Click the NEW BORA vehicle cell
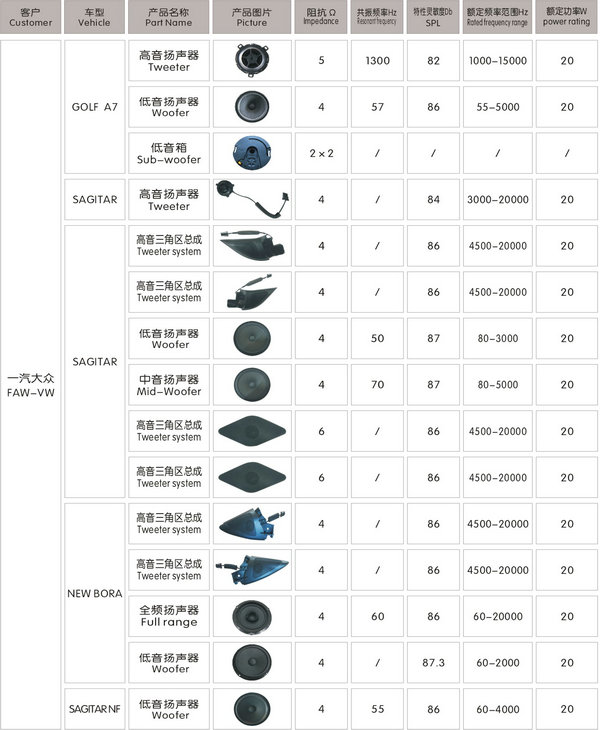 [x=94, y=593]
